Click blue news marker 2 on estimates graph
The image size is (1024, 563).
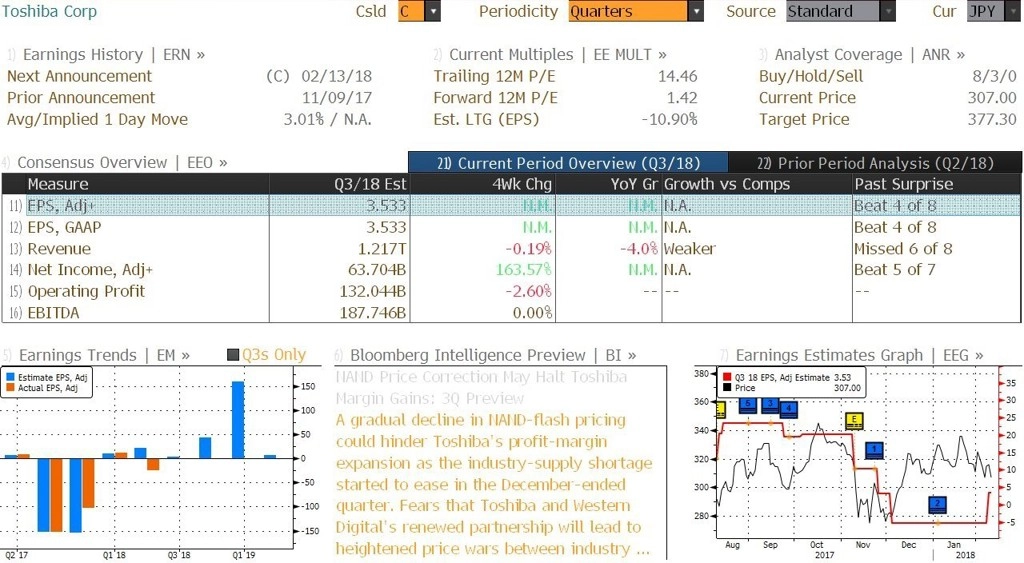tap(938, 505)
